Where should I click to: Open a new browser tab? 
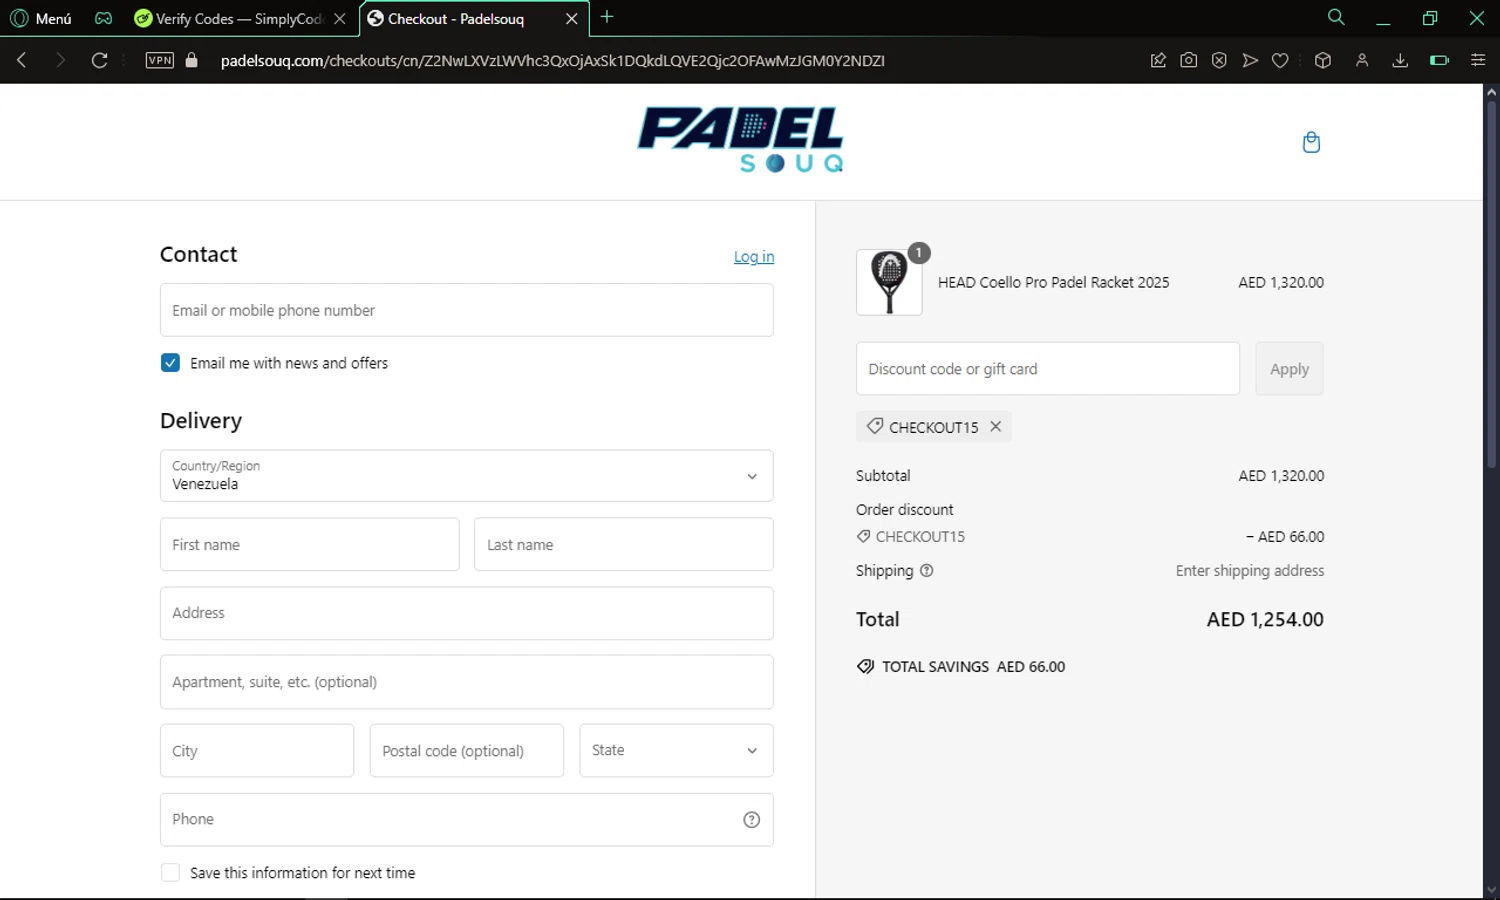click(x=607, y=17)
